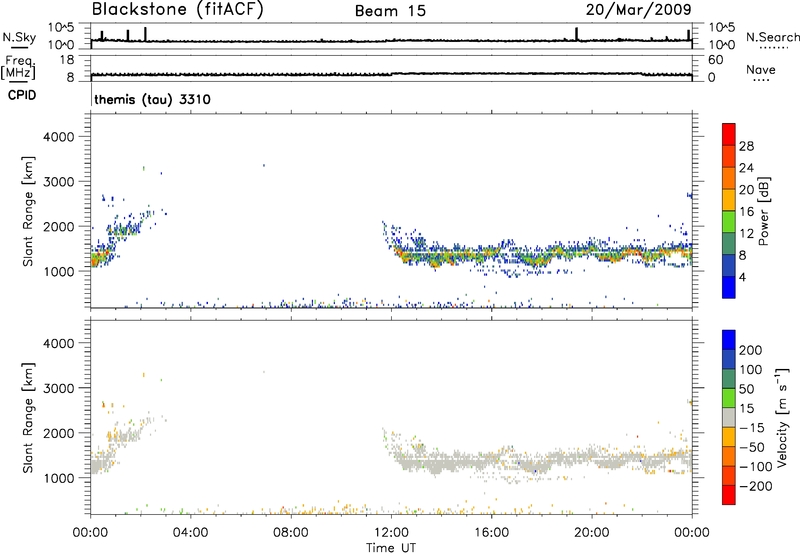Screen dimensions: 800x554
Task: Click the 16:00 time tick label
Action: (x=491, y=533)
